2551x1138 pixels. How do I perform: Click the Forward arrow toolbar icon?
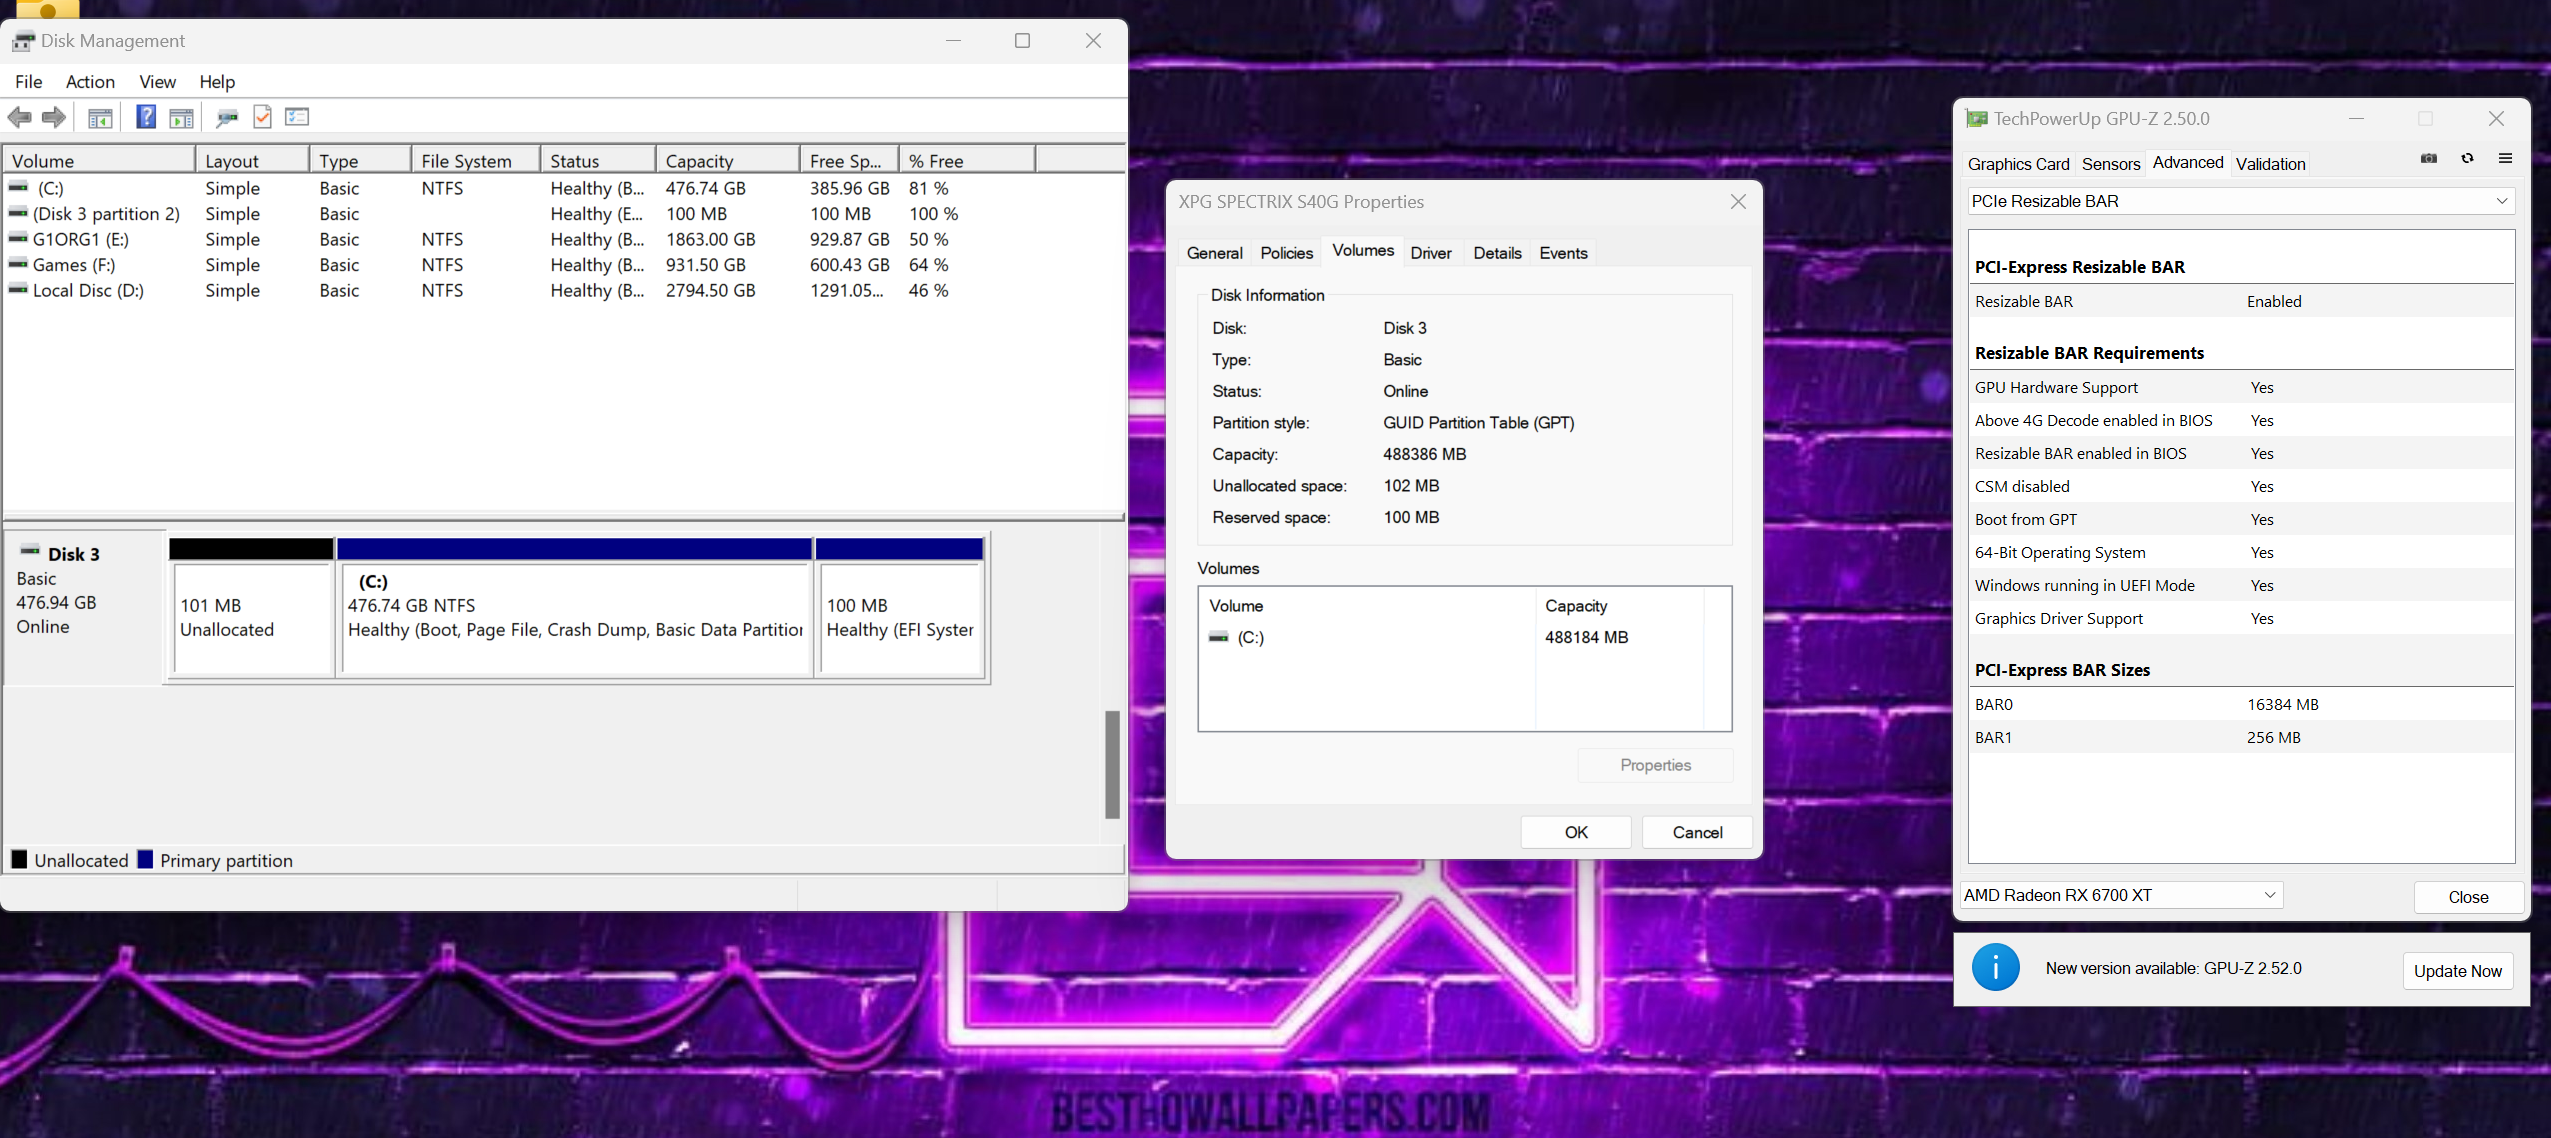(x=54, y=118)
